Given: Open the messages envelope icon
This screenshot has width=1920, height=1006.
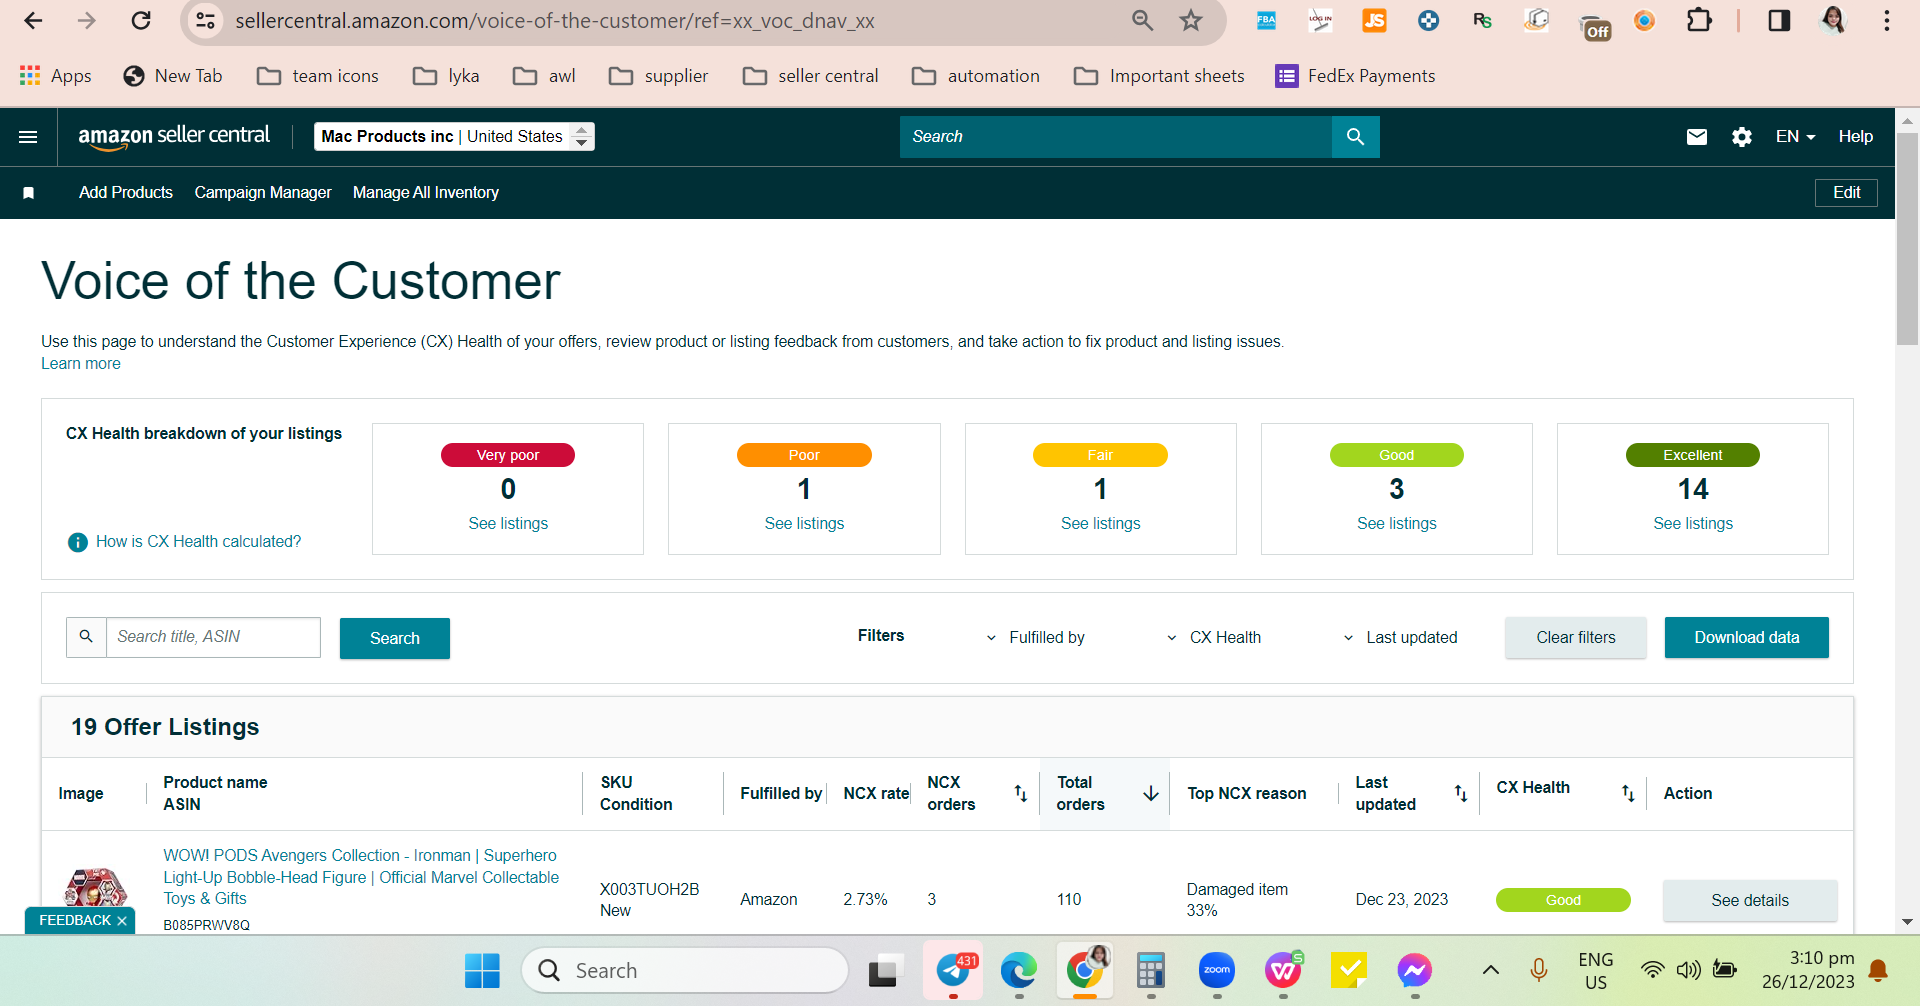Looking at the screenshot, I should [x=1697, y=137].
